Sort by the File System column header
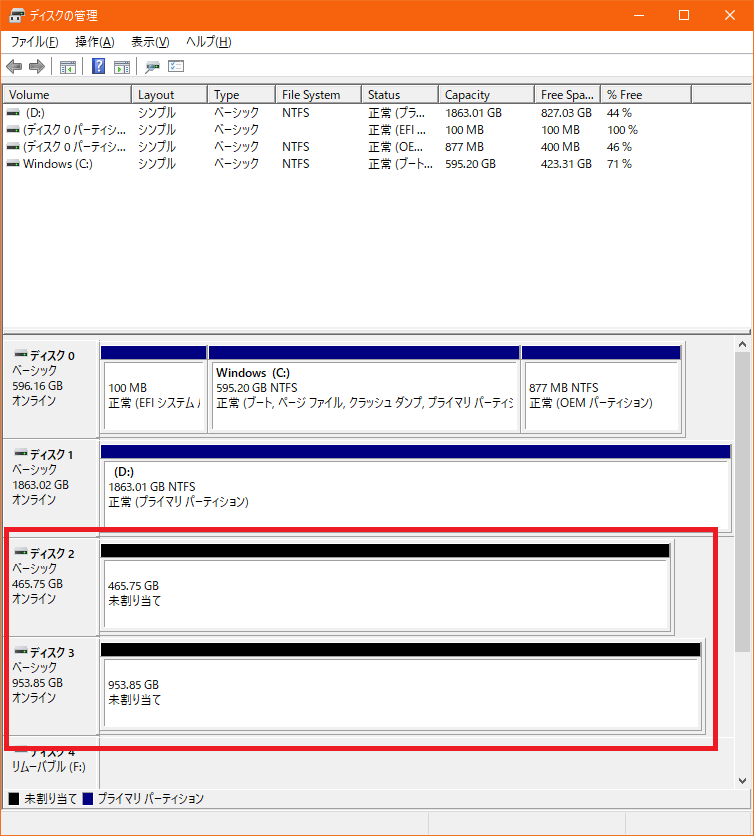This screenshot has height=836, width=754. pos(319,94)
